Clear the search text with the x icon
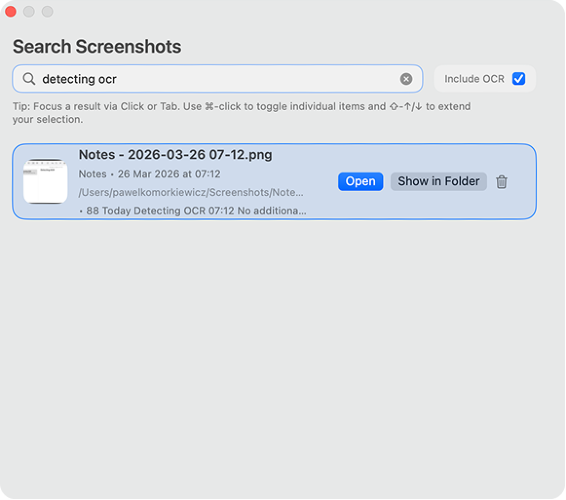The width and height of the screenshot is (566, 500). coord(406,79)
